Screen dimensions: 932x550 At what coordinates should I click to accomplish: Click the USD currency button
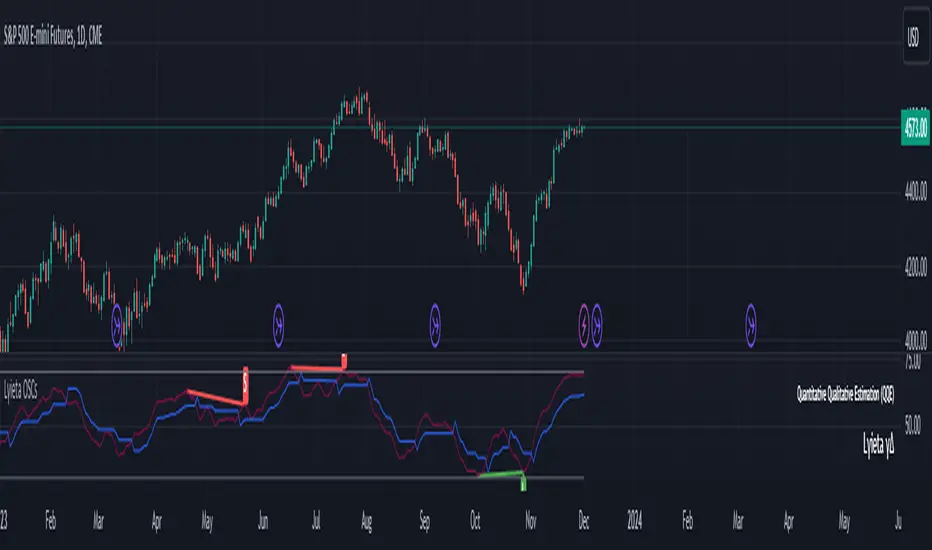[x=914, y=36]
